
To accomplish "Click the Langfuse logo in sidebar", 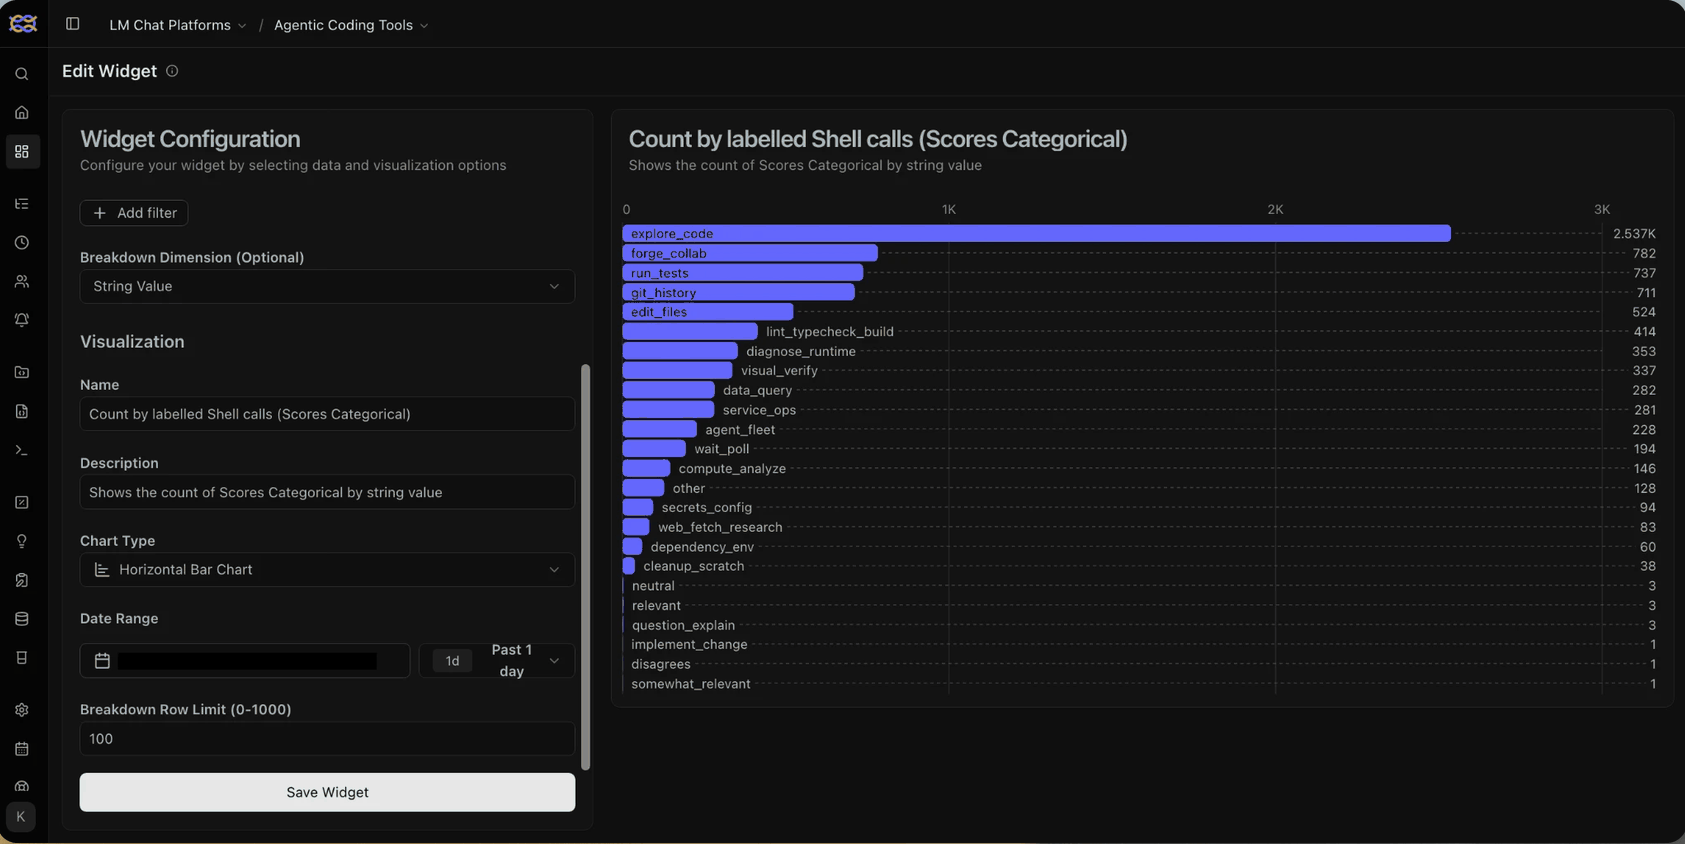I will (x=22, y=24).
